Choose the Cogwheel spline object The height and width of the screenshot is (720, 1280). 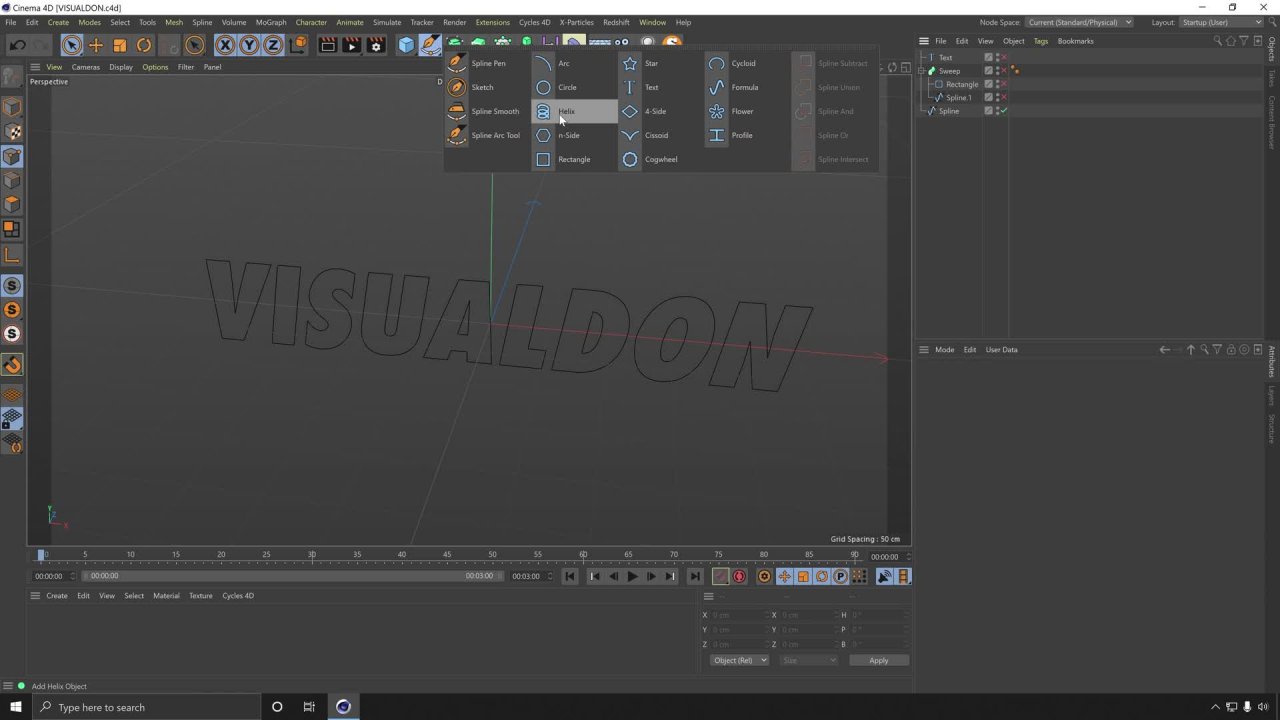(x=660, y=159)
